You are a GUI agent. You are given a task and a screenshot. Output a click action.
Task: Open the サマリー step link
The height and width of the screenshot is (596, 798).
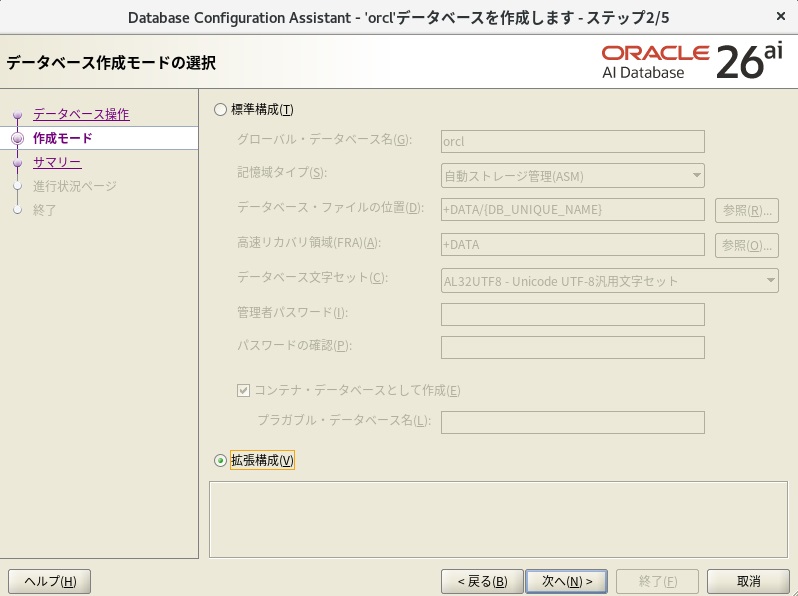(x=57, y=162)
